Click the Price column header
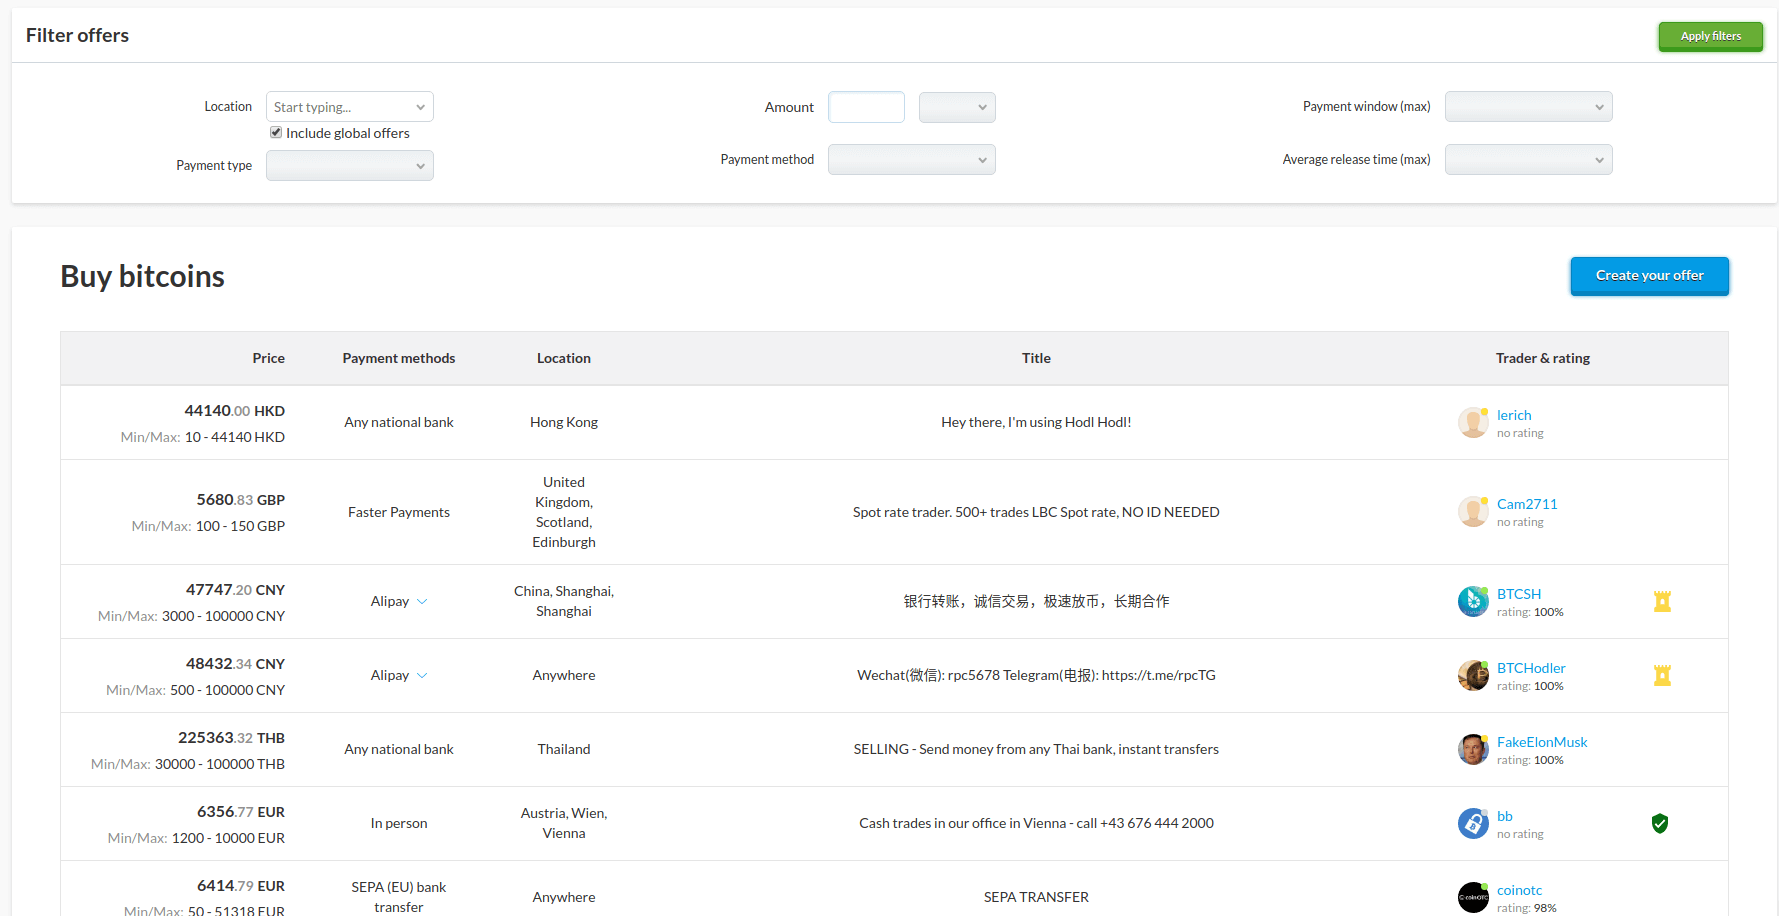 tap(268, 357)
